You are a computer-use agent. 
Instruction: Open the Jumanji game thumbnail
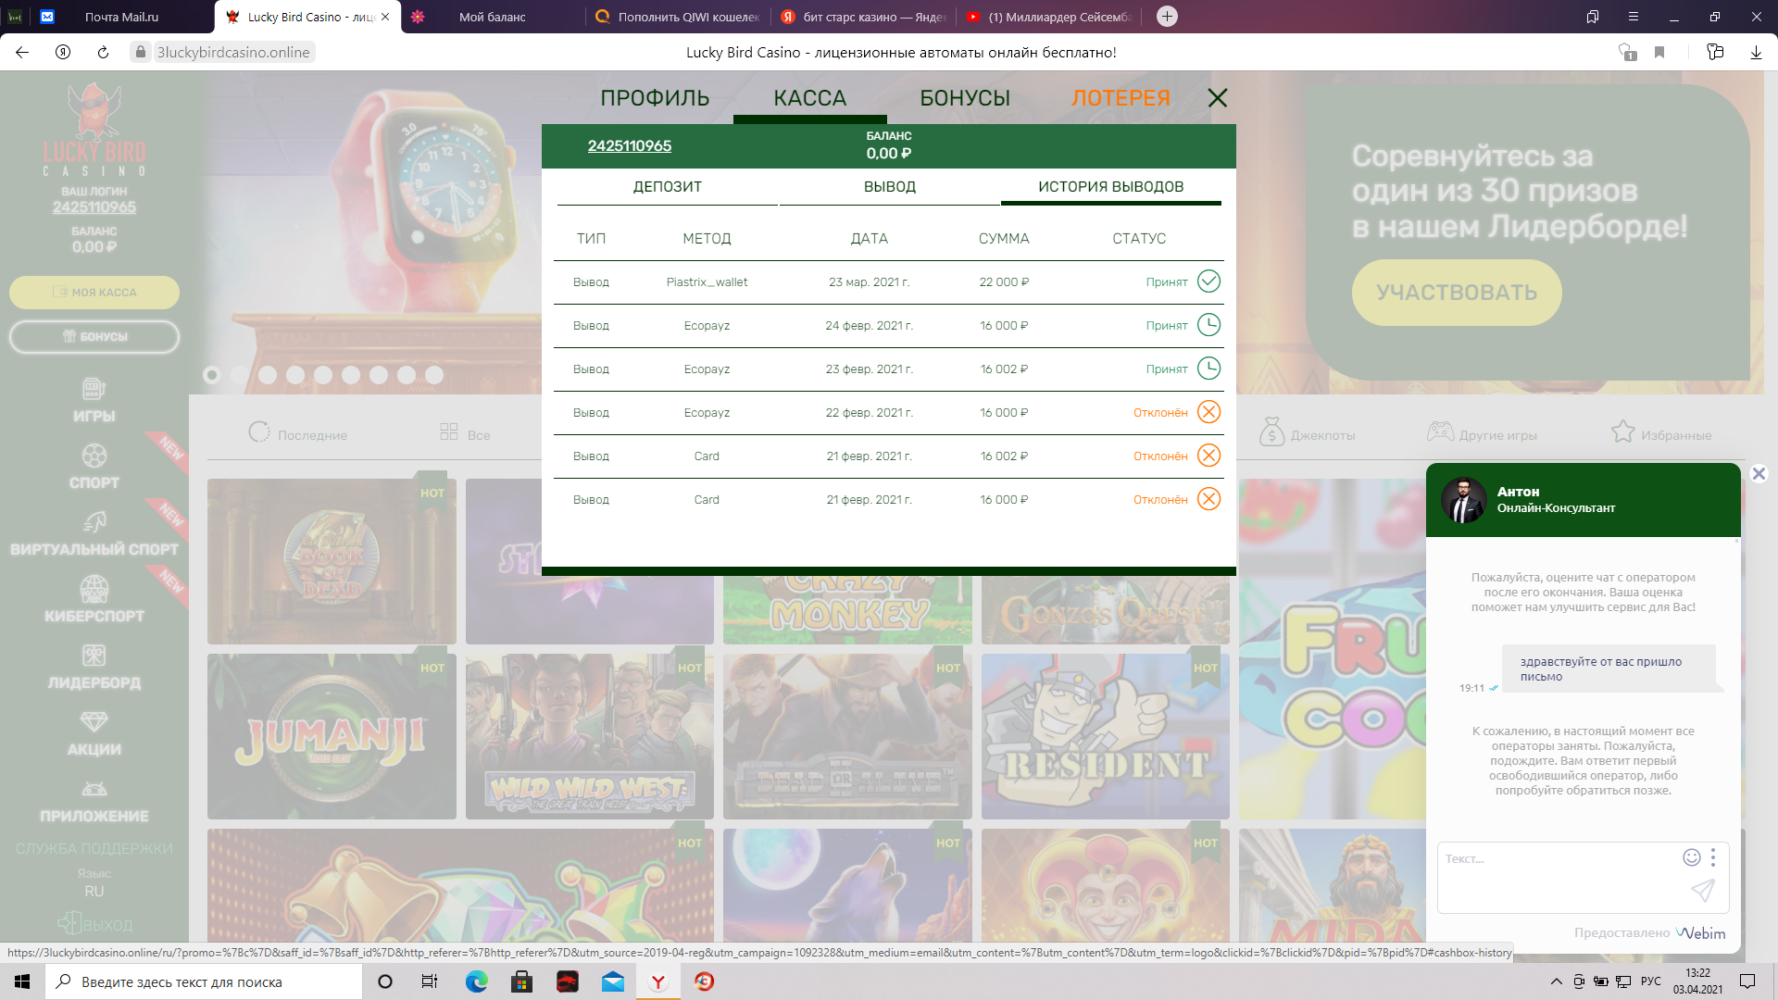click(x=332, y=737)
